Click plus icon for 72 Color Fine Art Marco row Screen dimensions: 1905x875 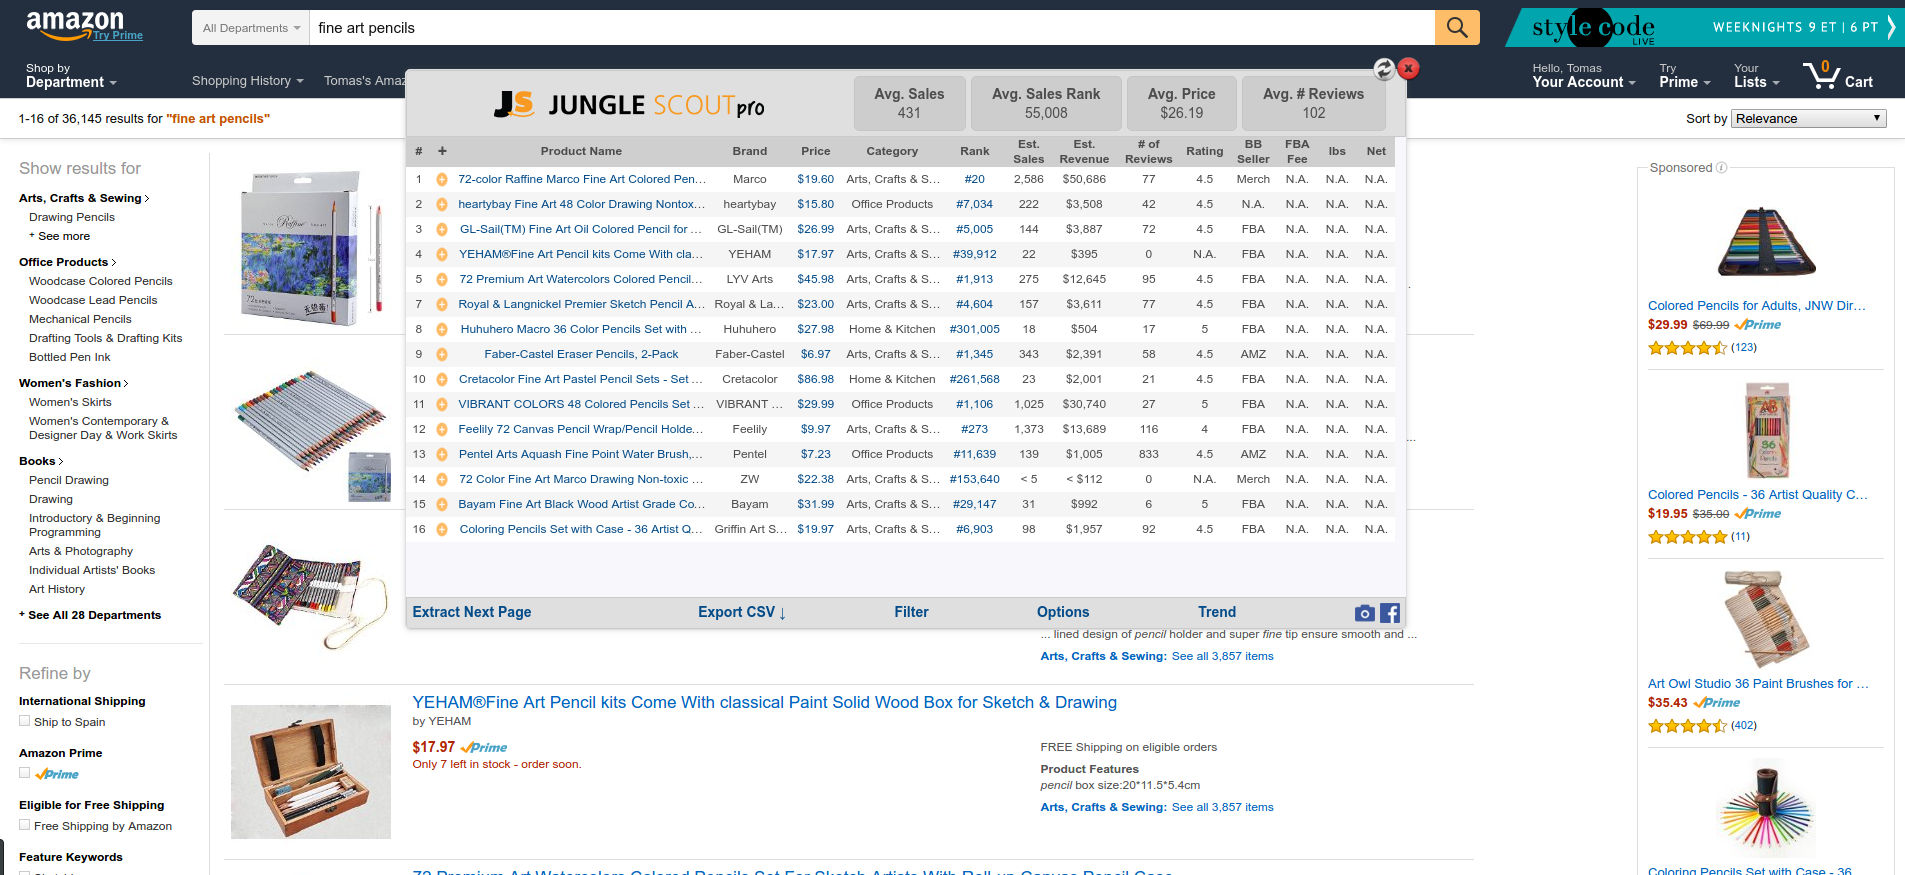[442, 480]
